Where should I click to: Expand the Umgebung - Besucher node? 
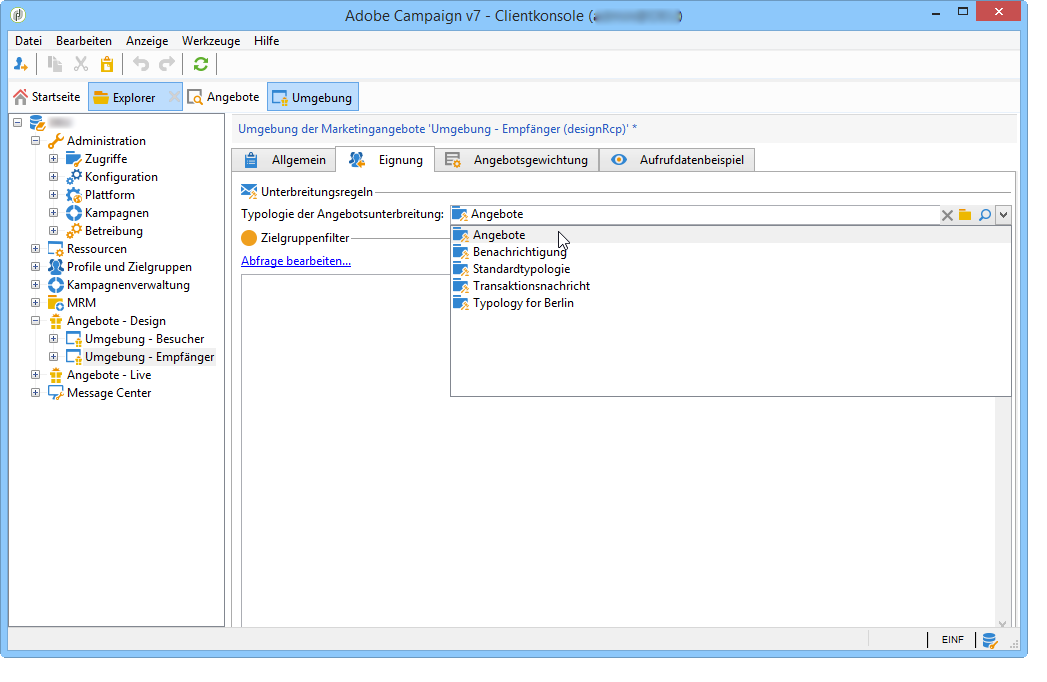point(53,339)
